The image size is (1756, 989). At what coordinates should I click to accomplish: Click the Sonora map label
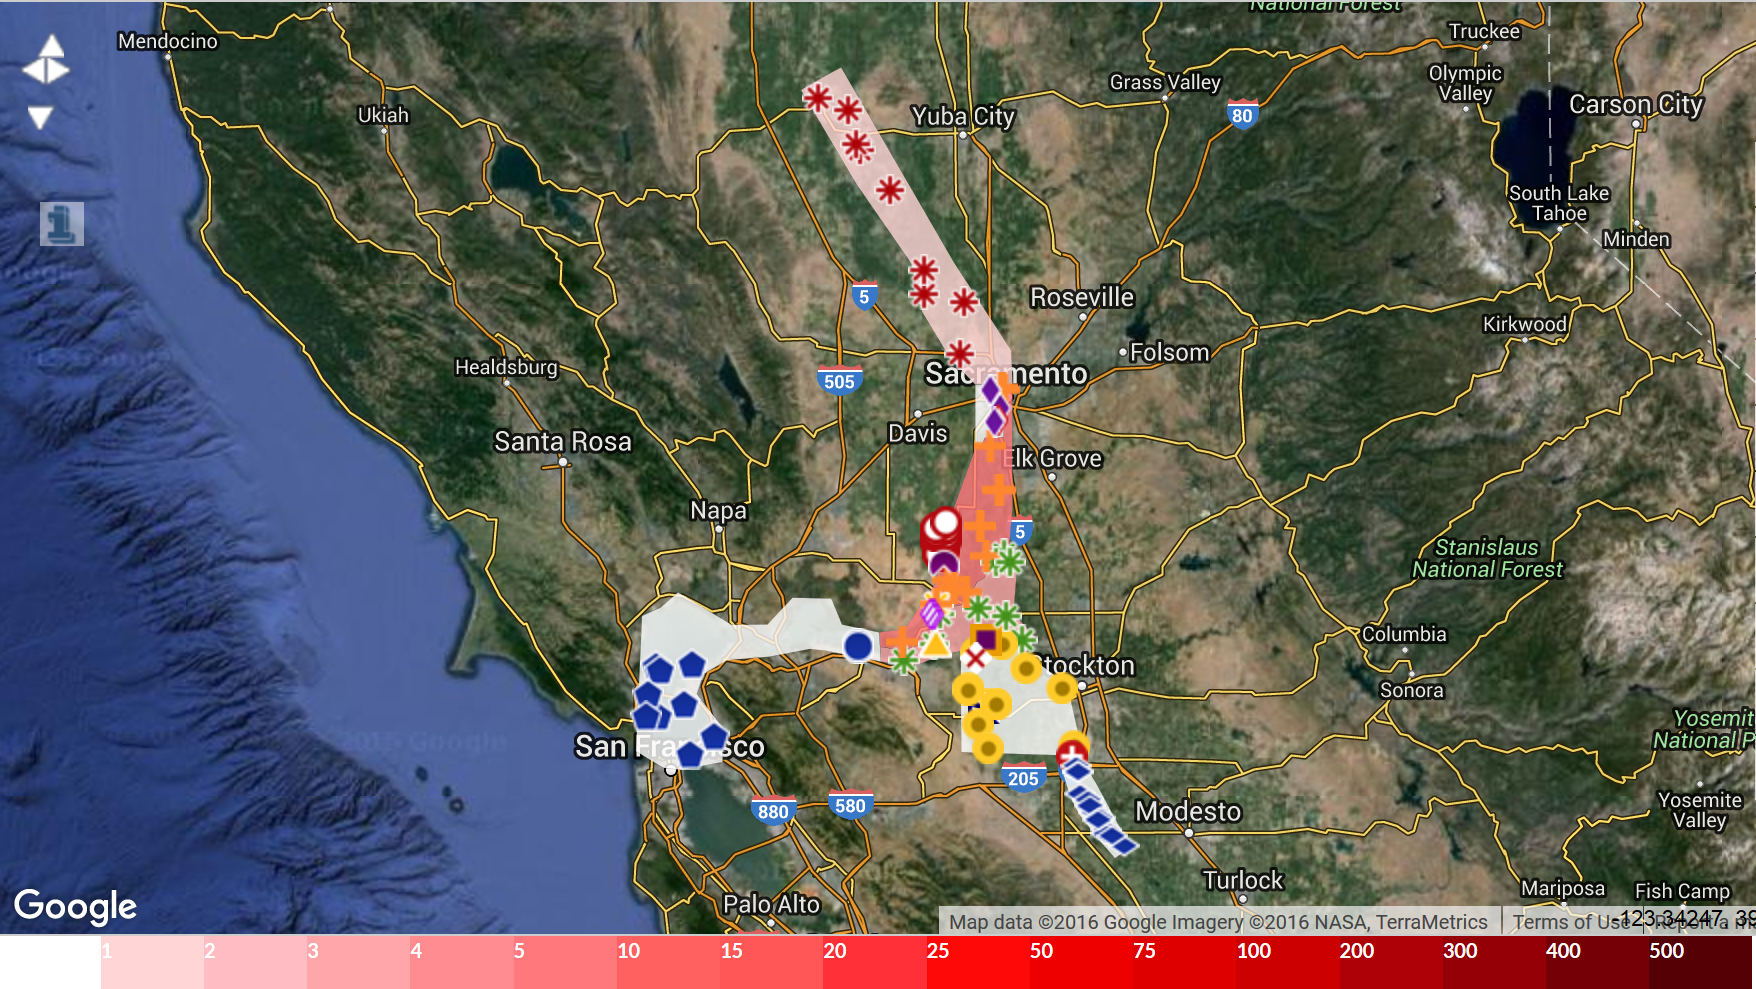coord(1412,690)
